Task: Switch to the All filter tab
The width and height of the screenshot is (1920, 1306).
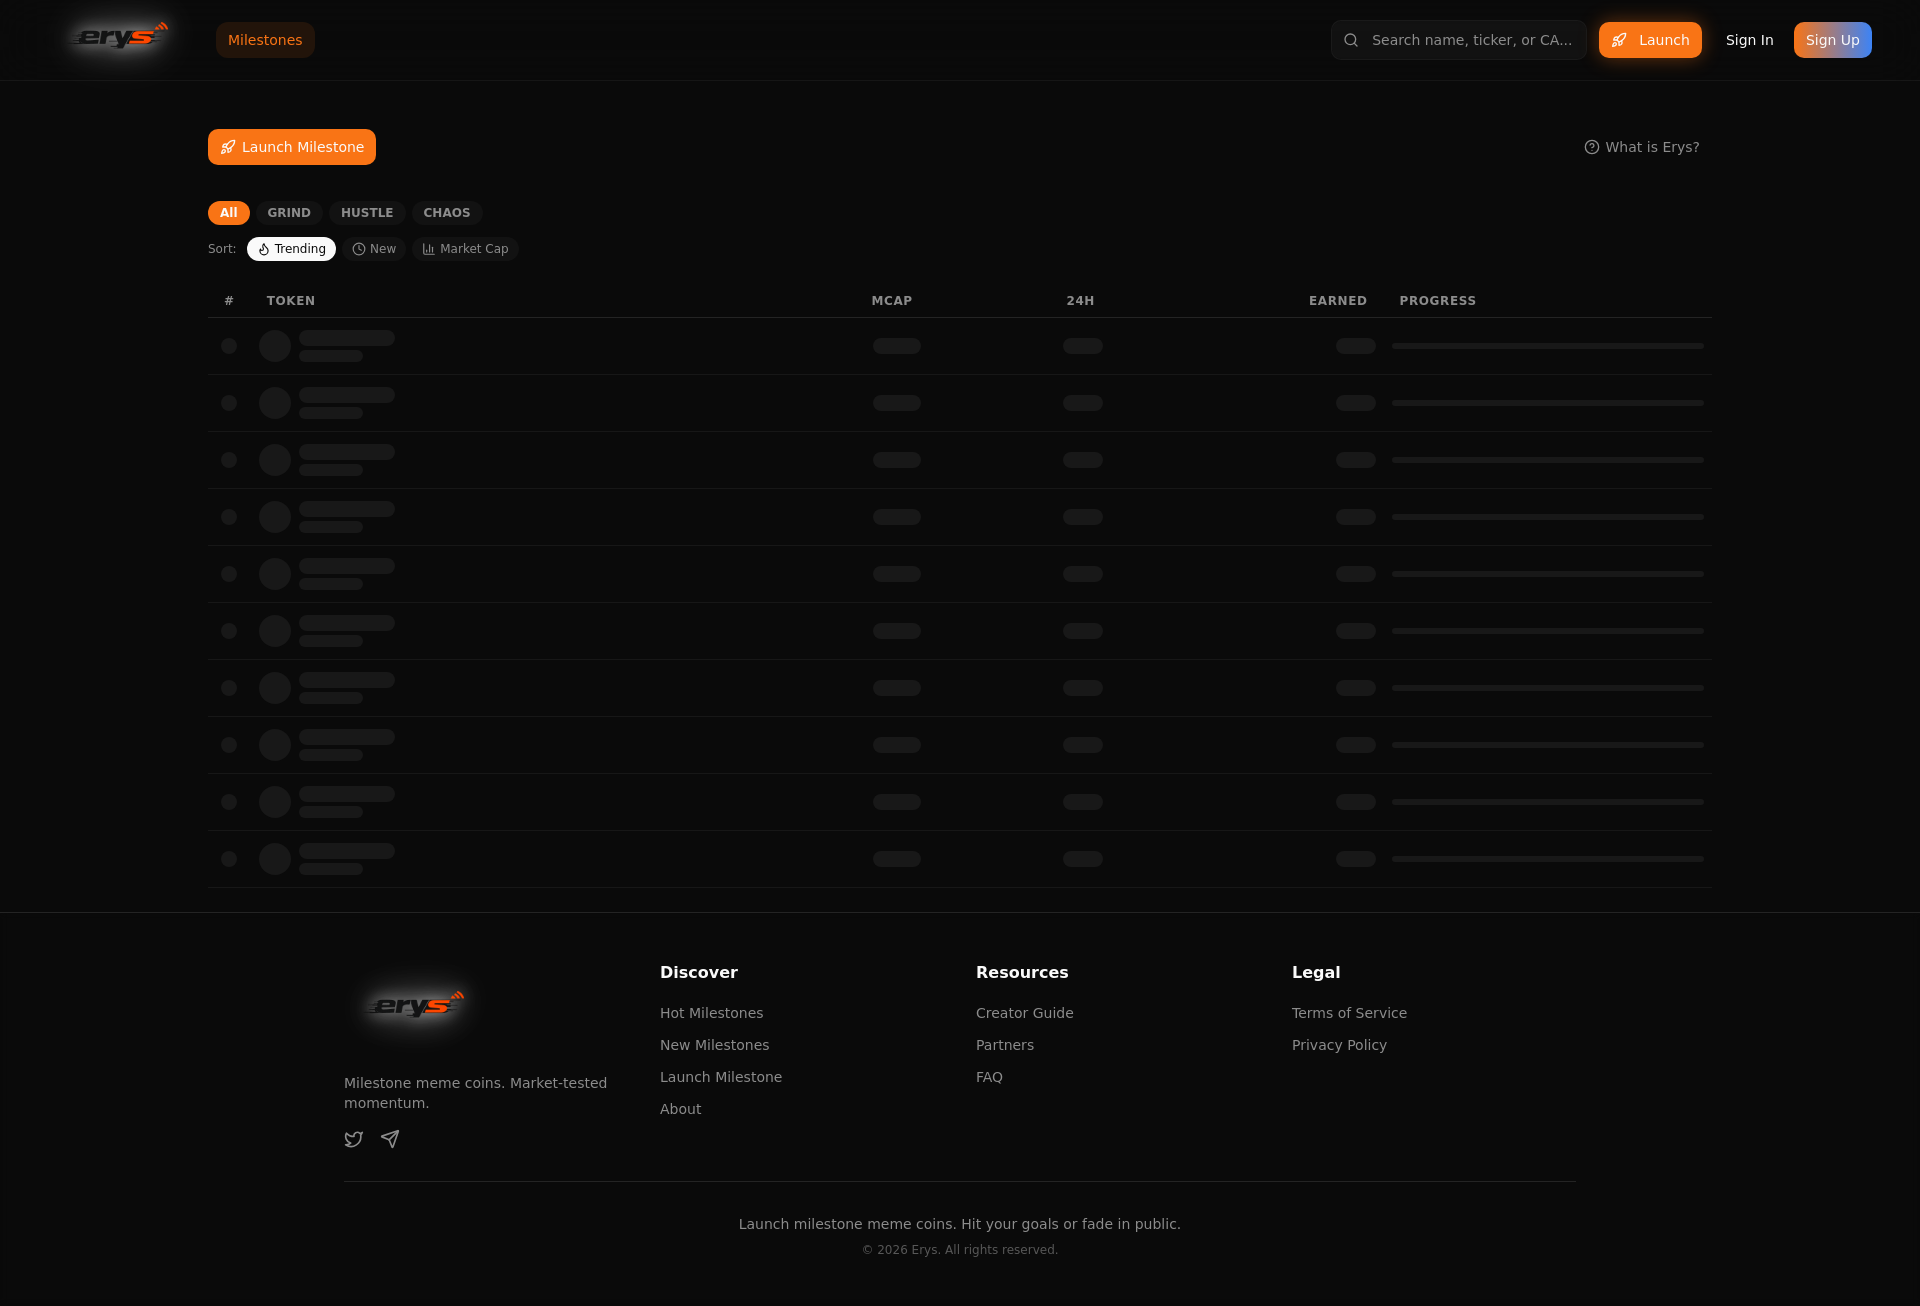Action: (x=228, y=213)
